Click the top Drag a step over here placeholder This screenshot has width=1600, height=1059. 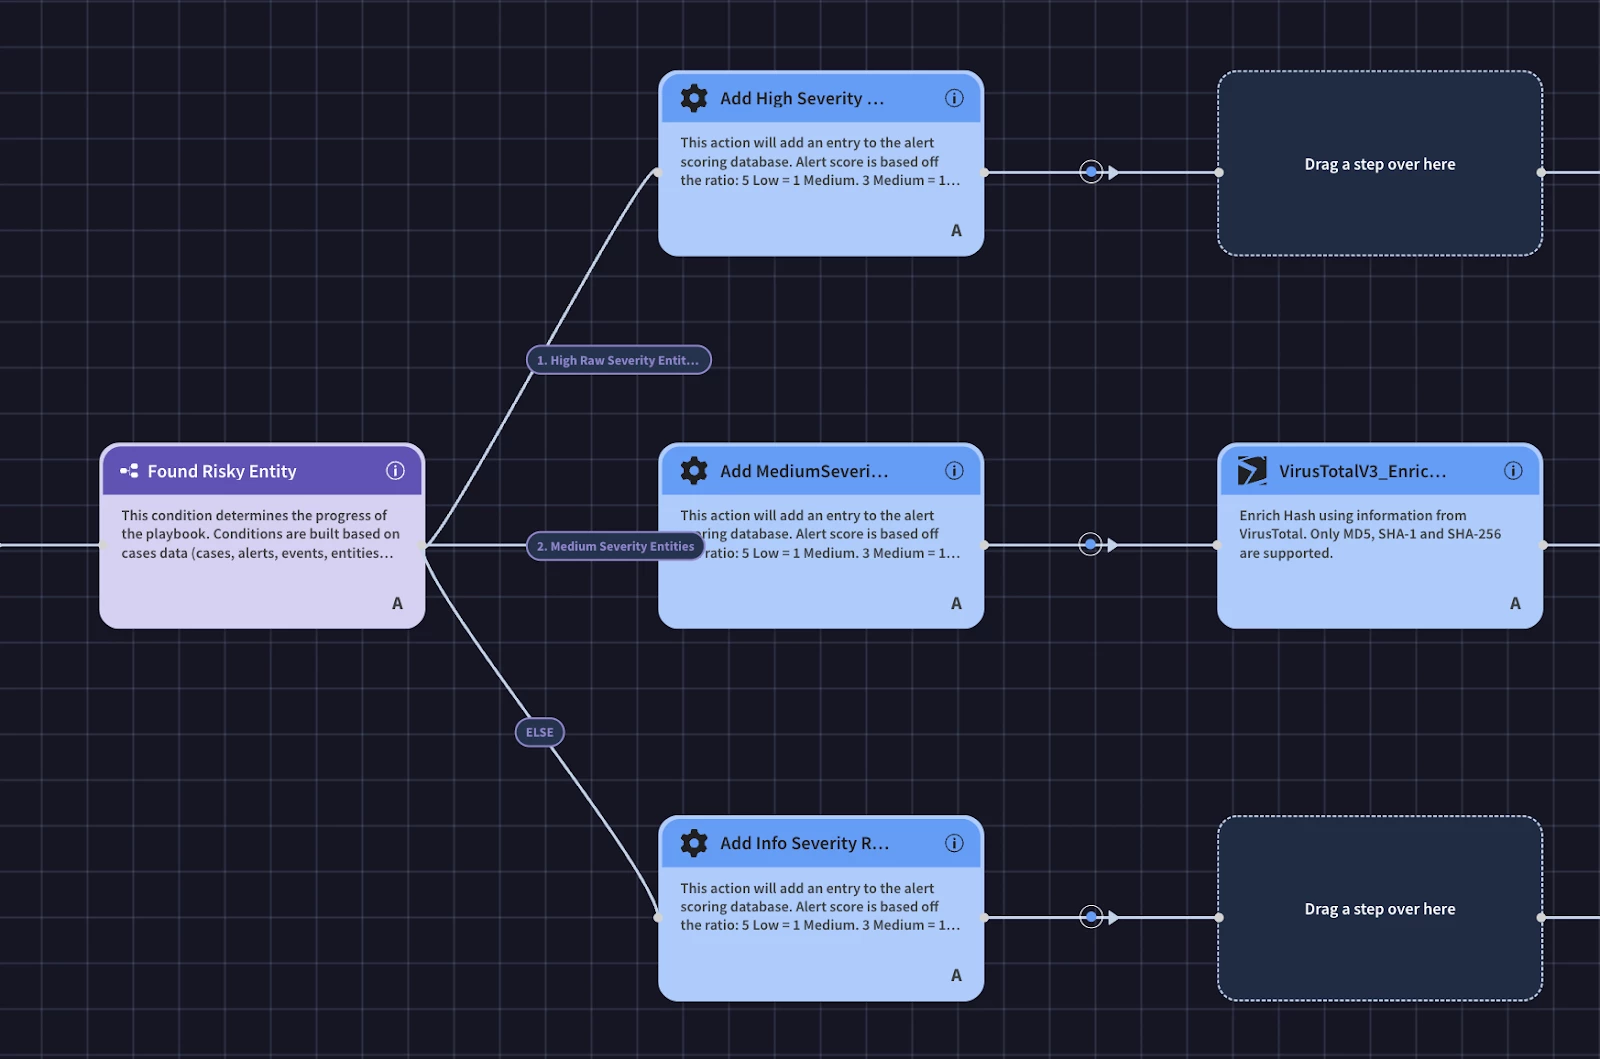pos(1379,163)
